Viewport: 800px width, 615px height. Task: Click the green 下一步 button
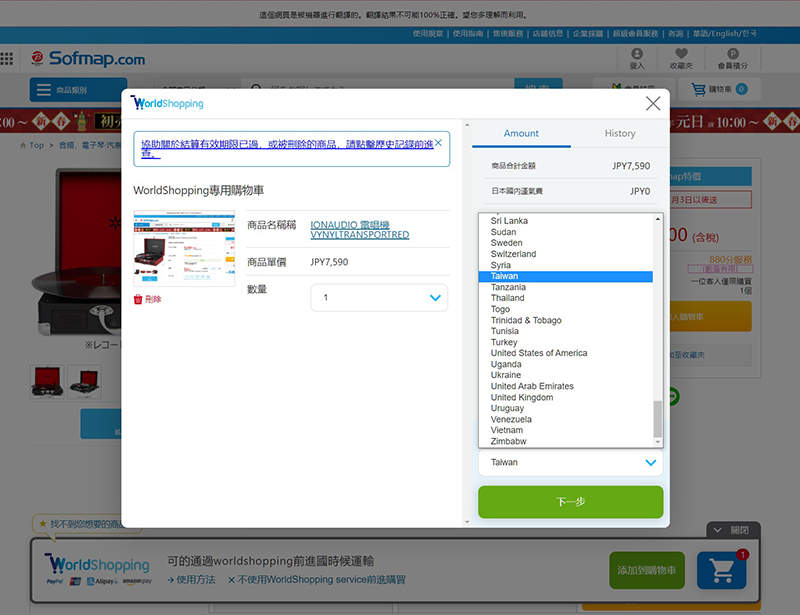tap(570, 502)
